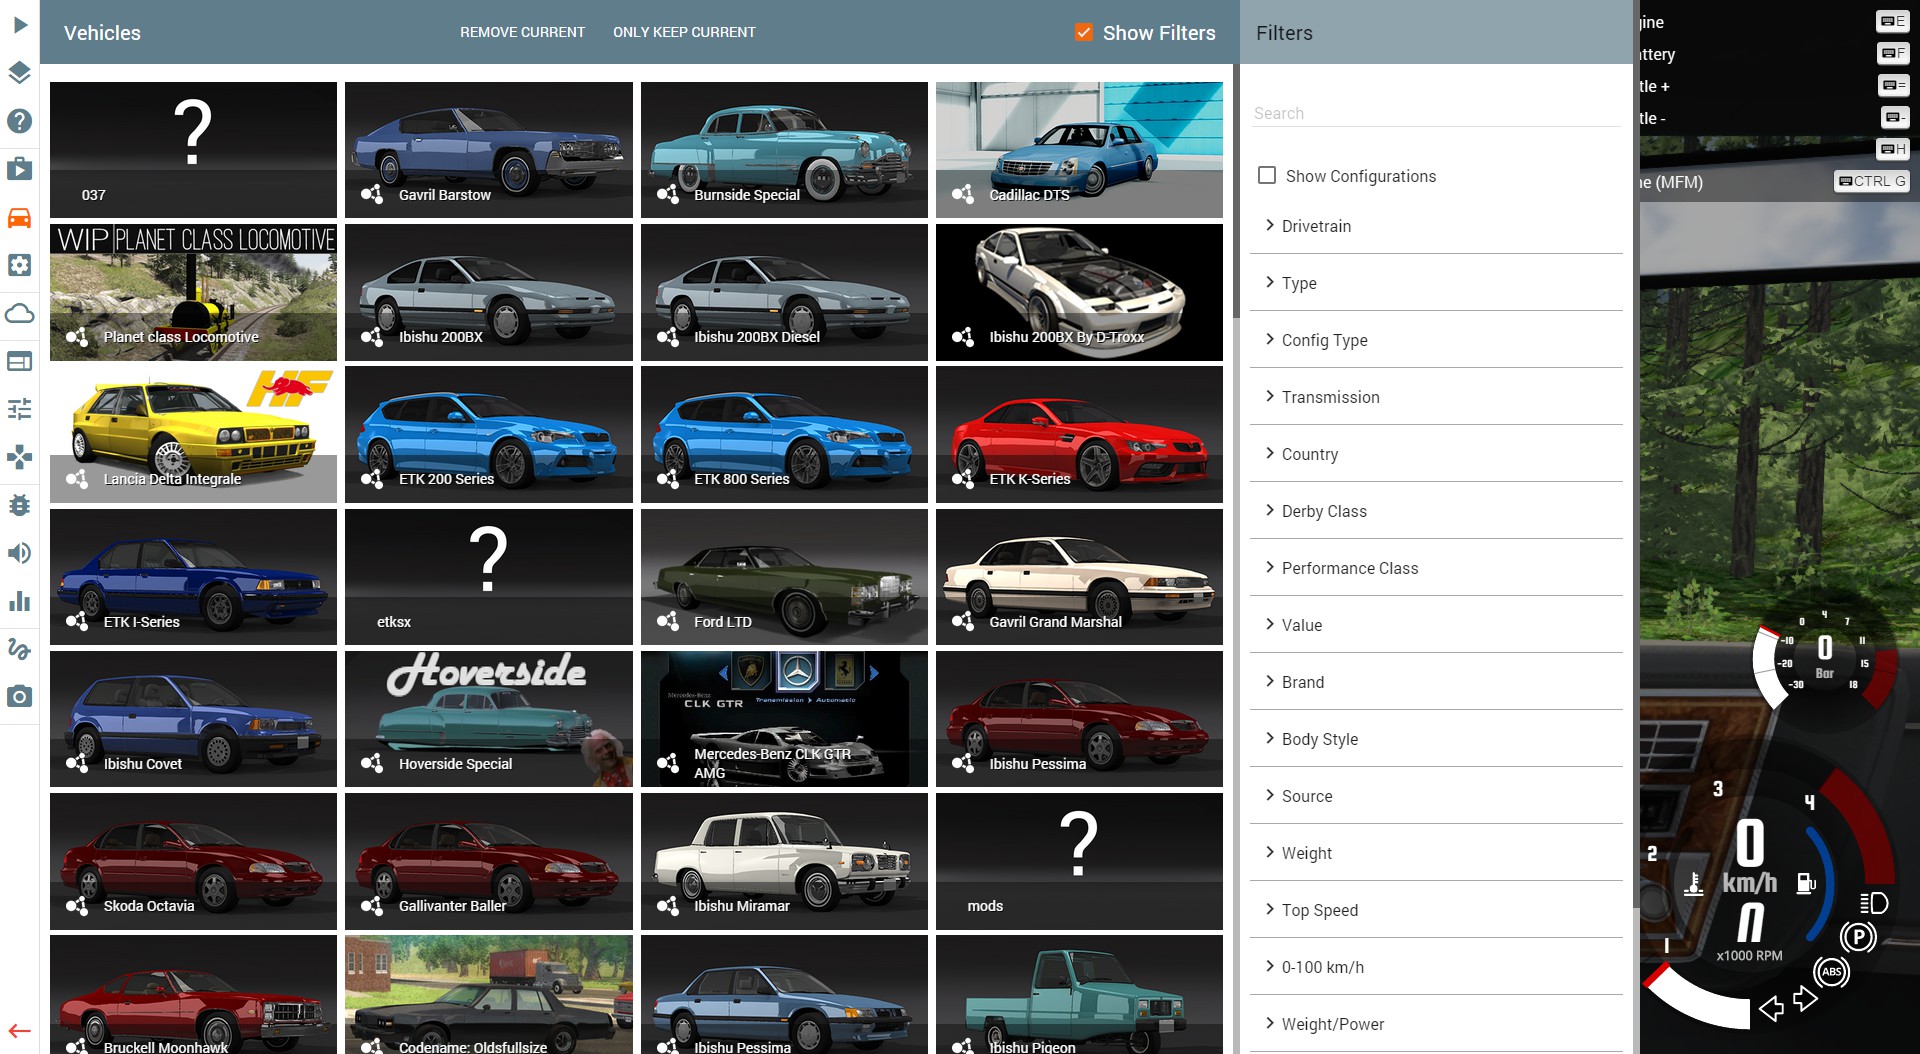Select the mods placeholder tile
Screen dimensions: 1920x1054
1079,861
